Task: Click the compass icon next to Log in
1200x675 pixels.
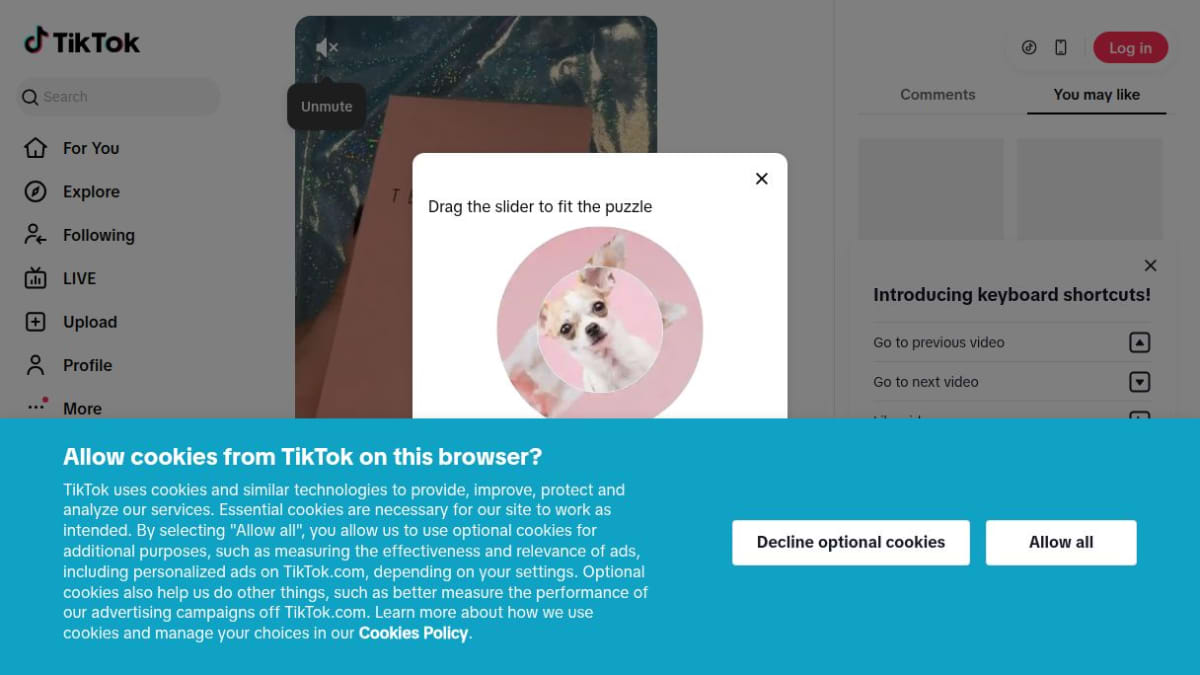Action: tap(1029, 48)
